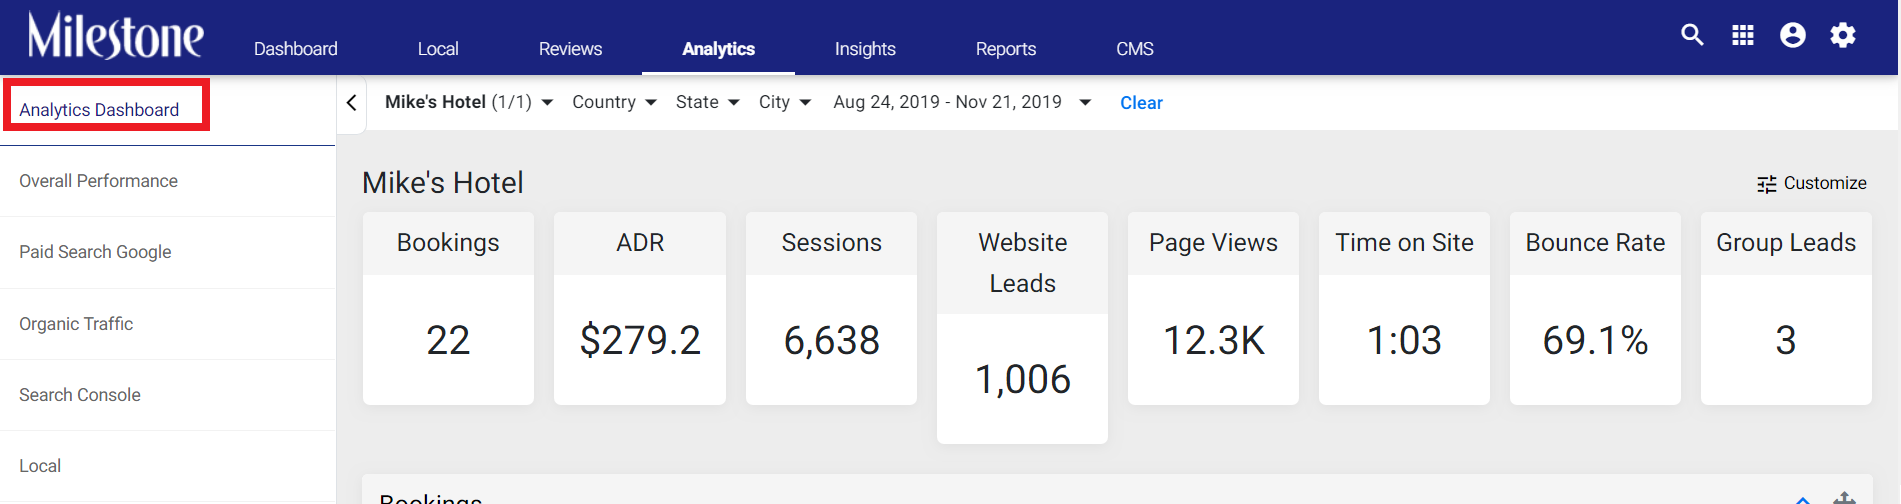Screen dimensions: 1901x504
Task: Click the Bookings card showing 22
Action: [448, 308]
